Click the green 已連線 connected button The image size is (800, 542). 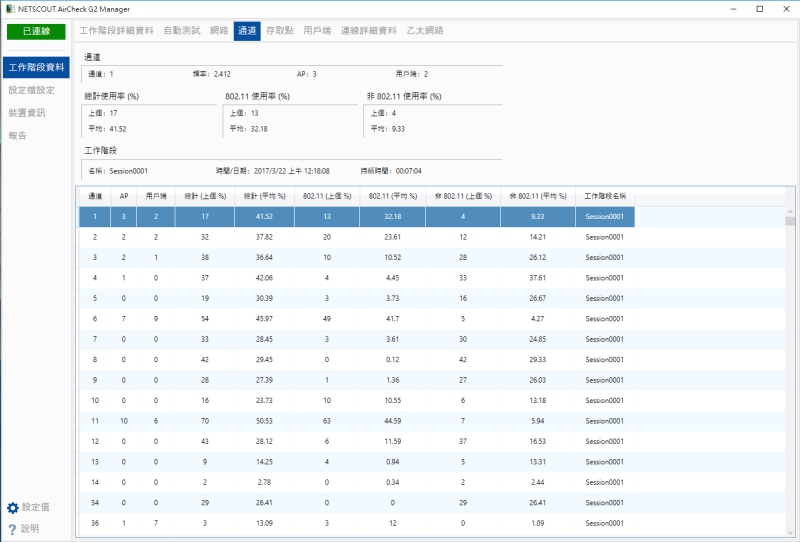tap(36, 31)
